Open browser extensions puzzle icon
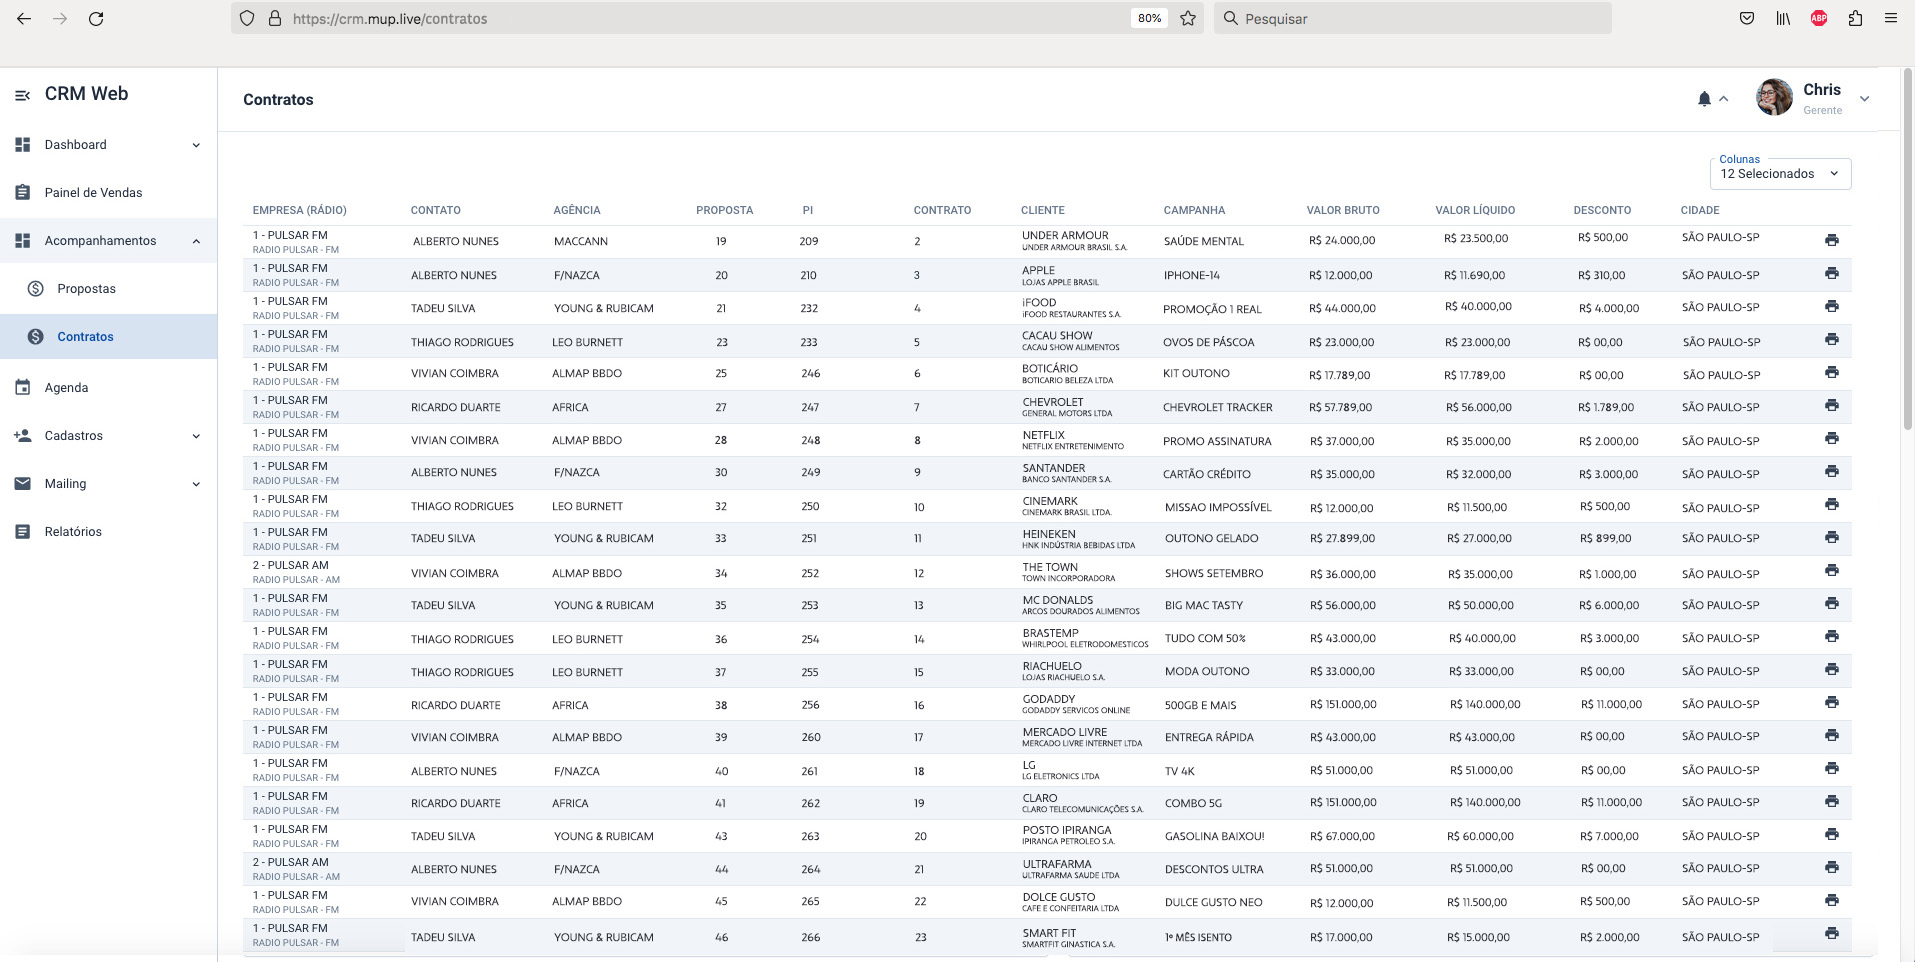1915x962 pixels. (1855, 18)
